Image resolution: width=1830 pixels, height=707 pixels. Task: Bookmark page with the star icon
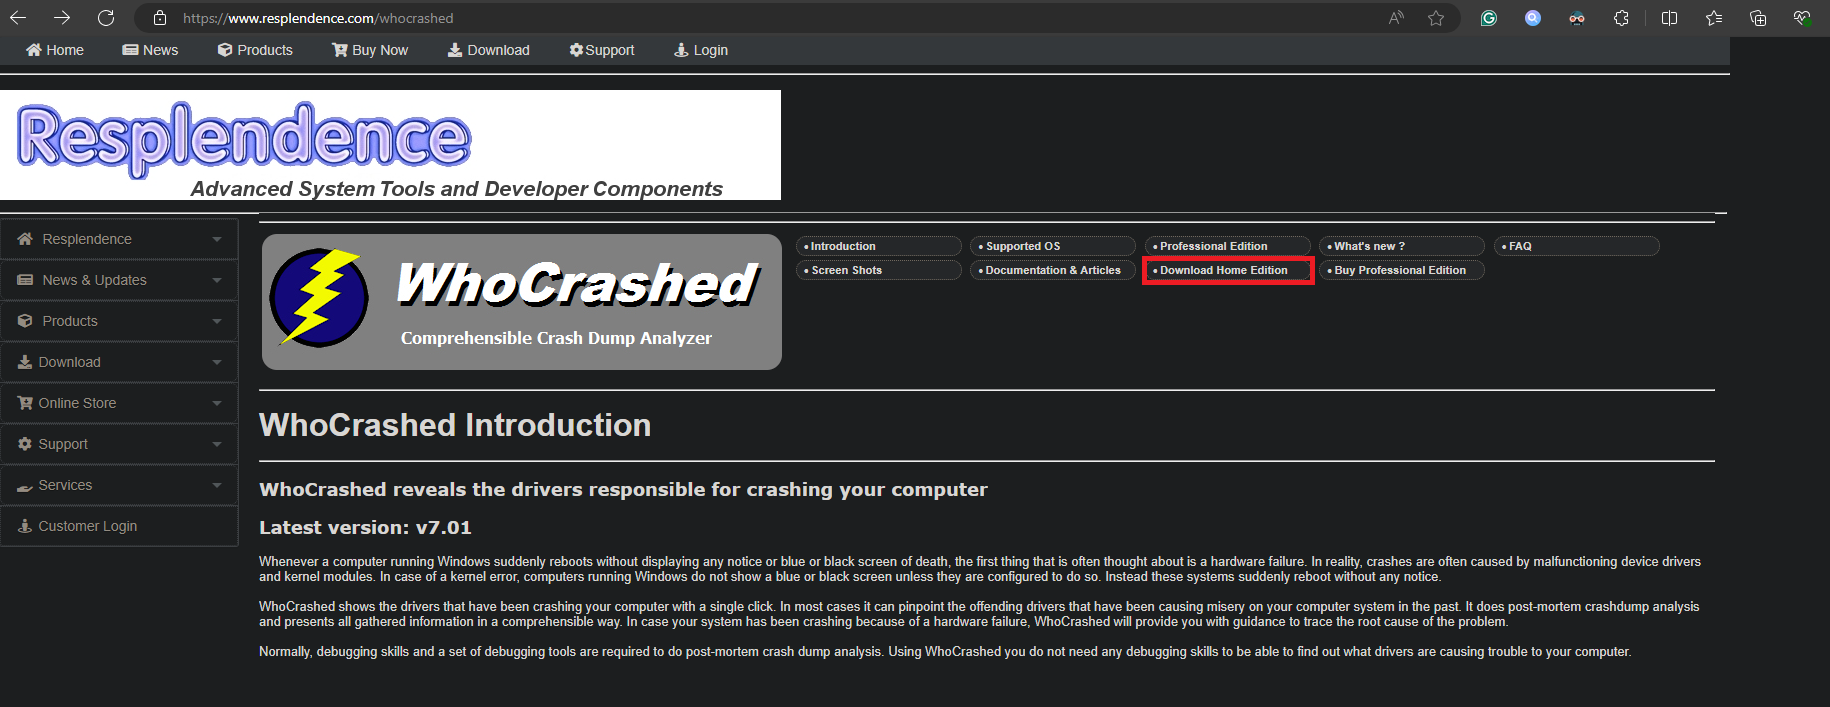[1436, 18]
